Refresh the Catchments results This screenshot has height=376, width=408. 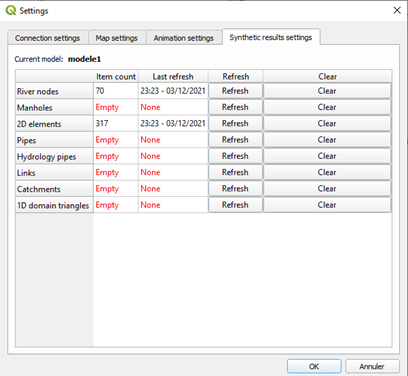235,189
